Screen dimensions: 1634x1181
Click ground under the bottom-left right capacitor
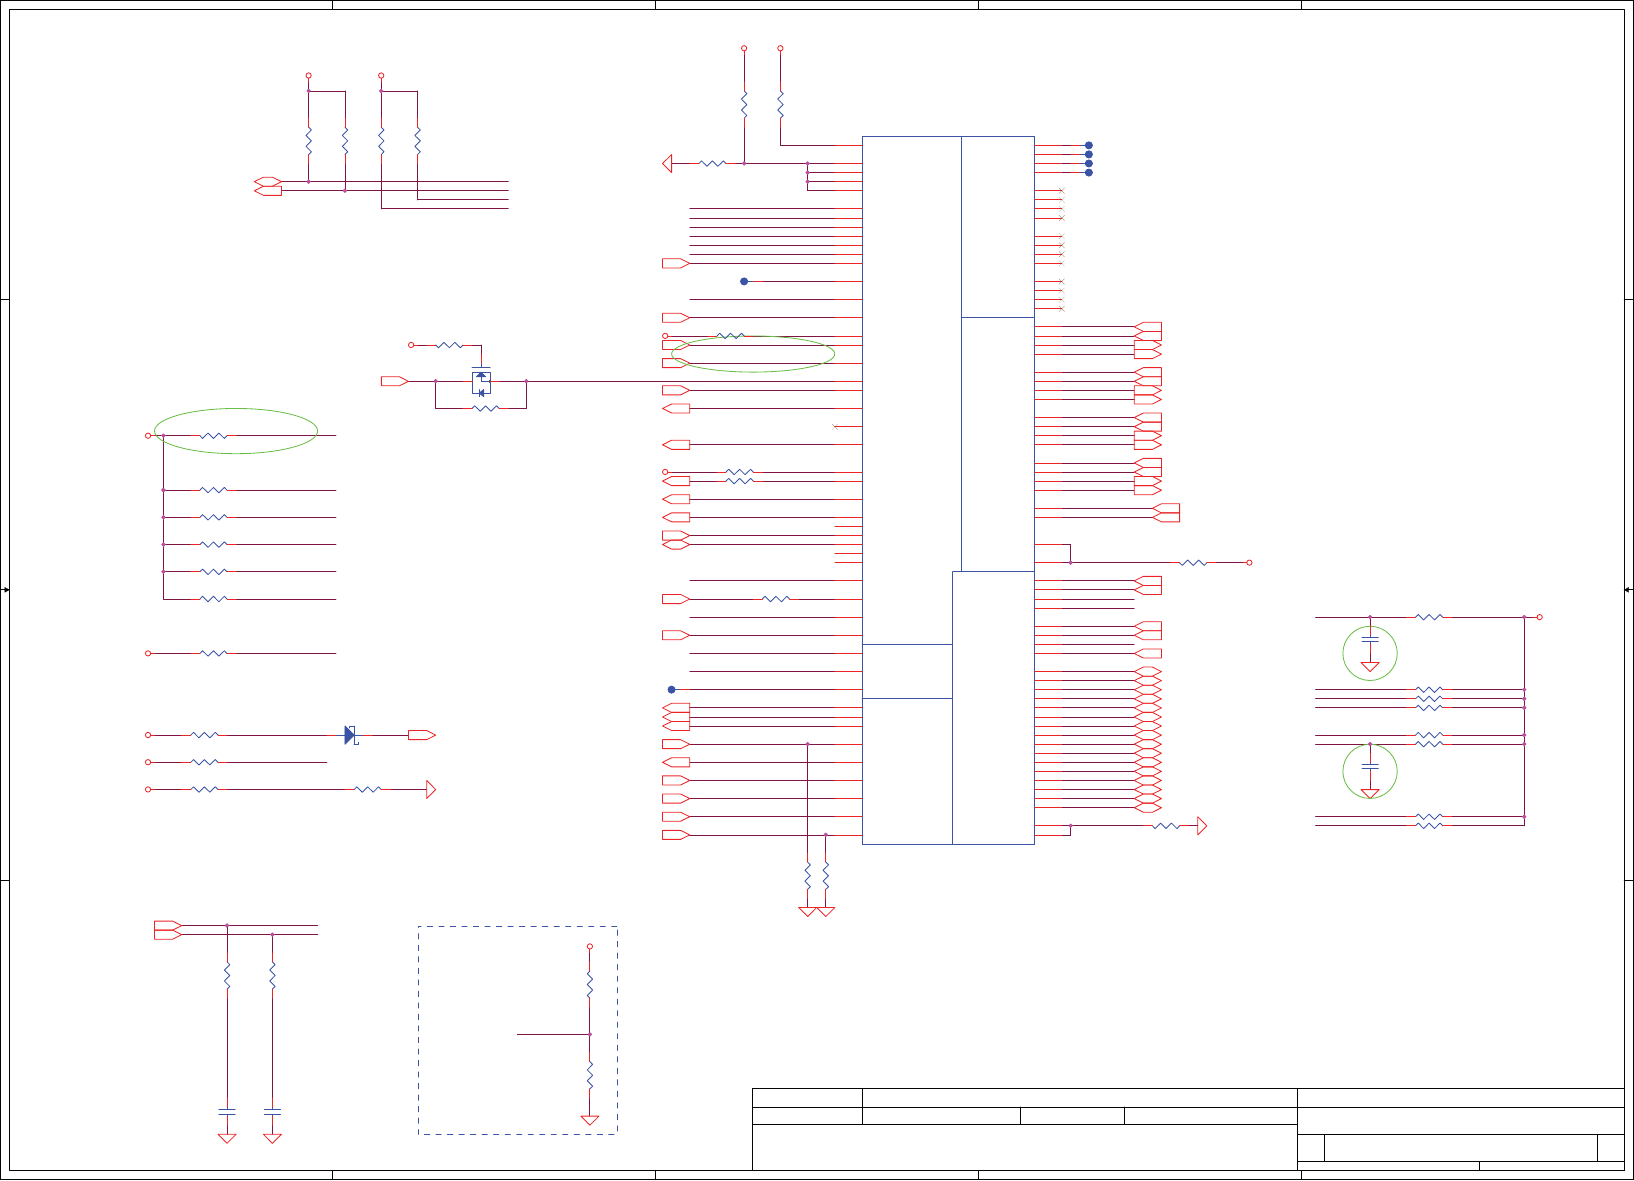pos(272,1138)
